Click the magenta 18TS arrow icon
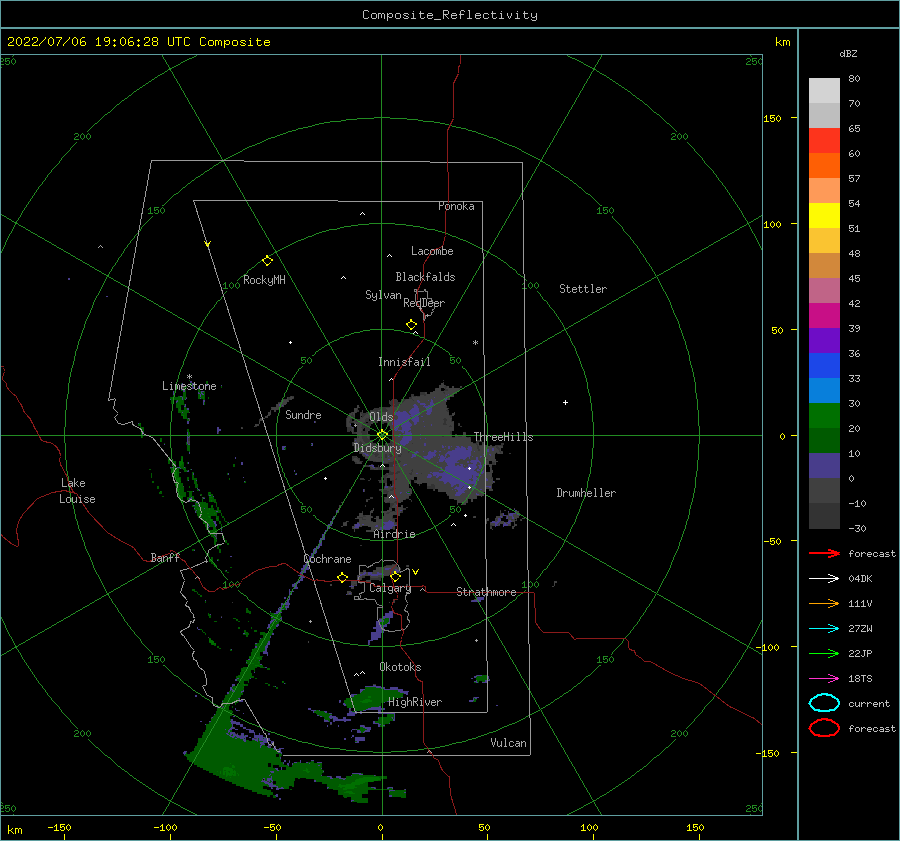 pyautogui.click(x=824, y=679)
